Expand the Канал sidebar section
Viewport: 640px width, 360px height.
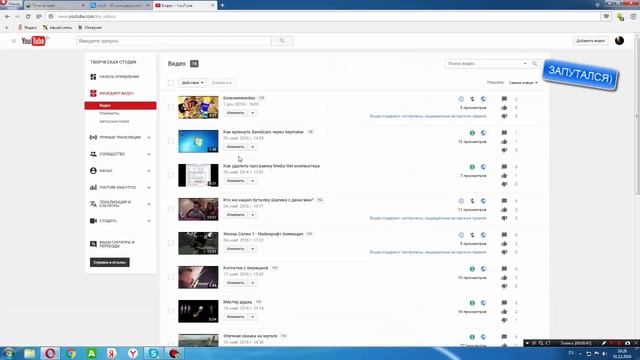[x=149, y=171]
